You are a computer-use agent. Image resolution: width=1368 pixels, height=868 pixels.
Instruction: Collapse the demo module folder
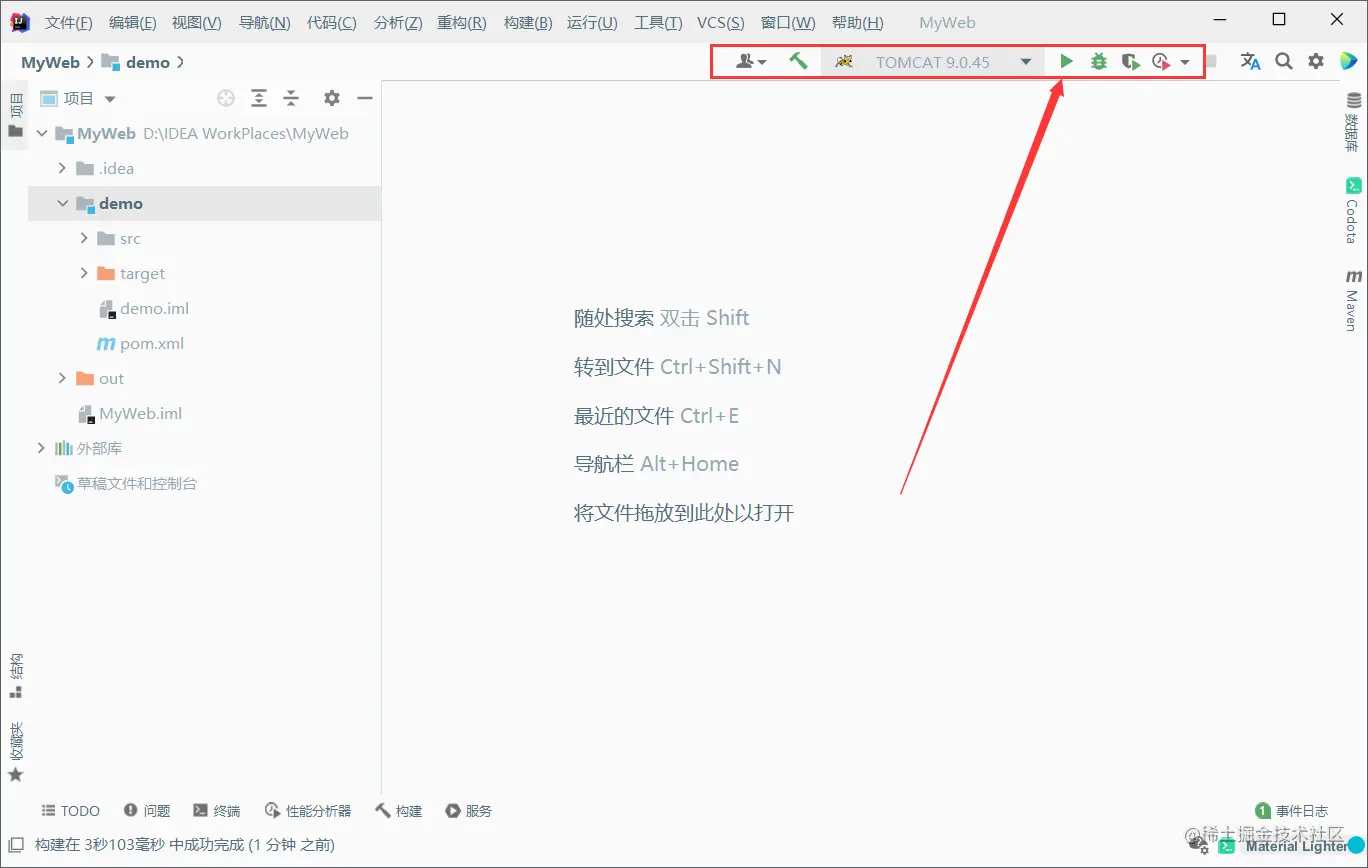(x=62, y=203)
